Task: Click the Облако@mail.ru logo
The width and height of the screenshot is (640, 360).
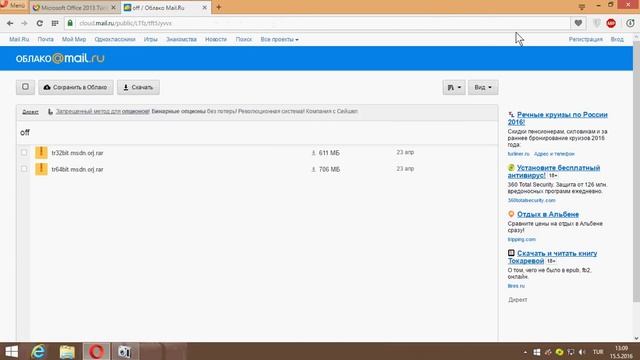Action: 60,58
